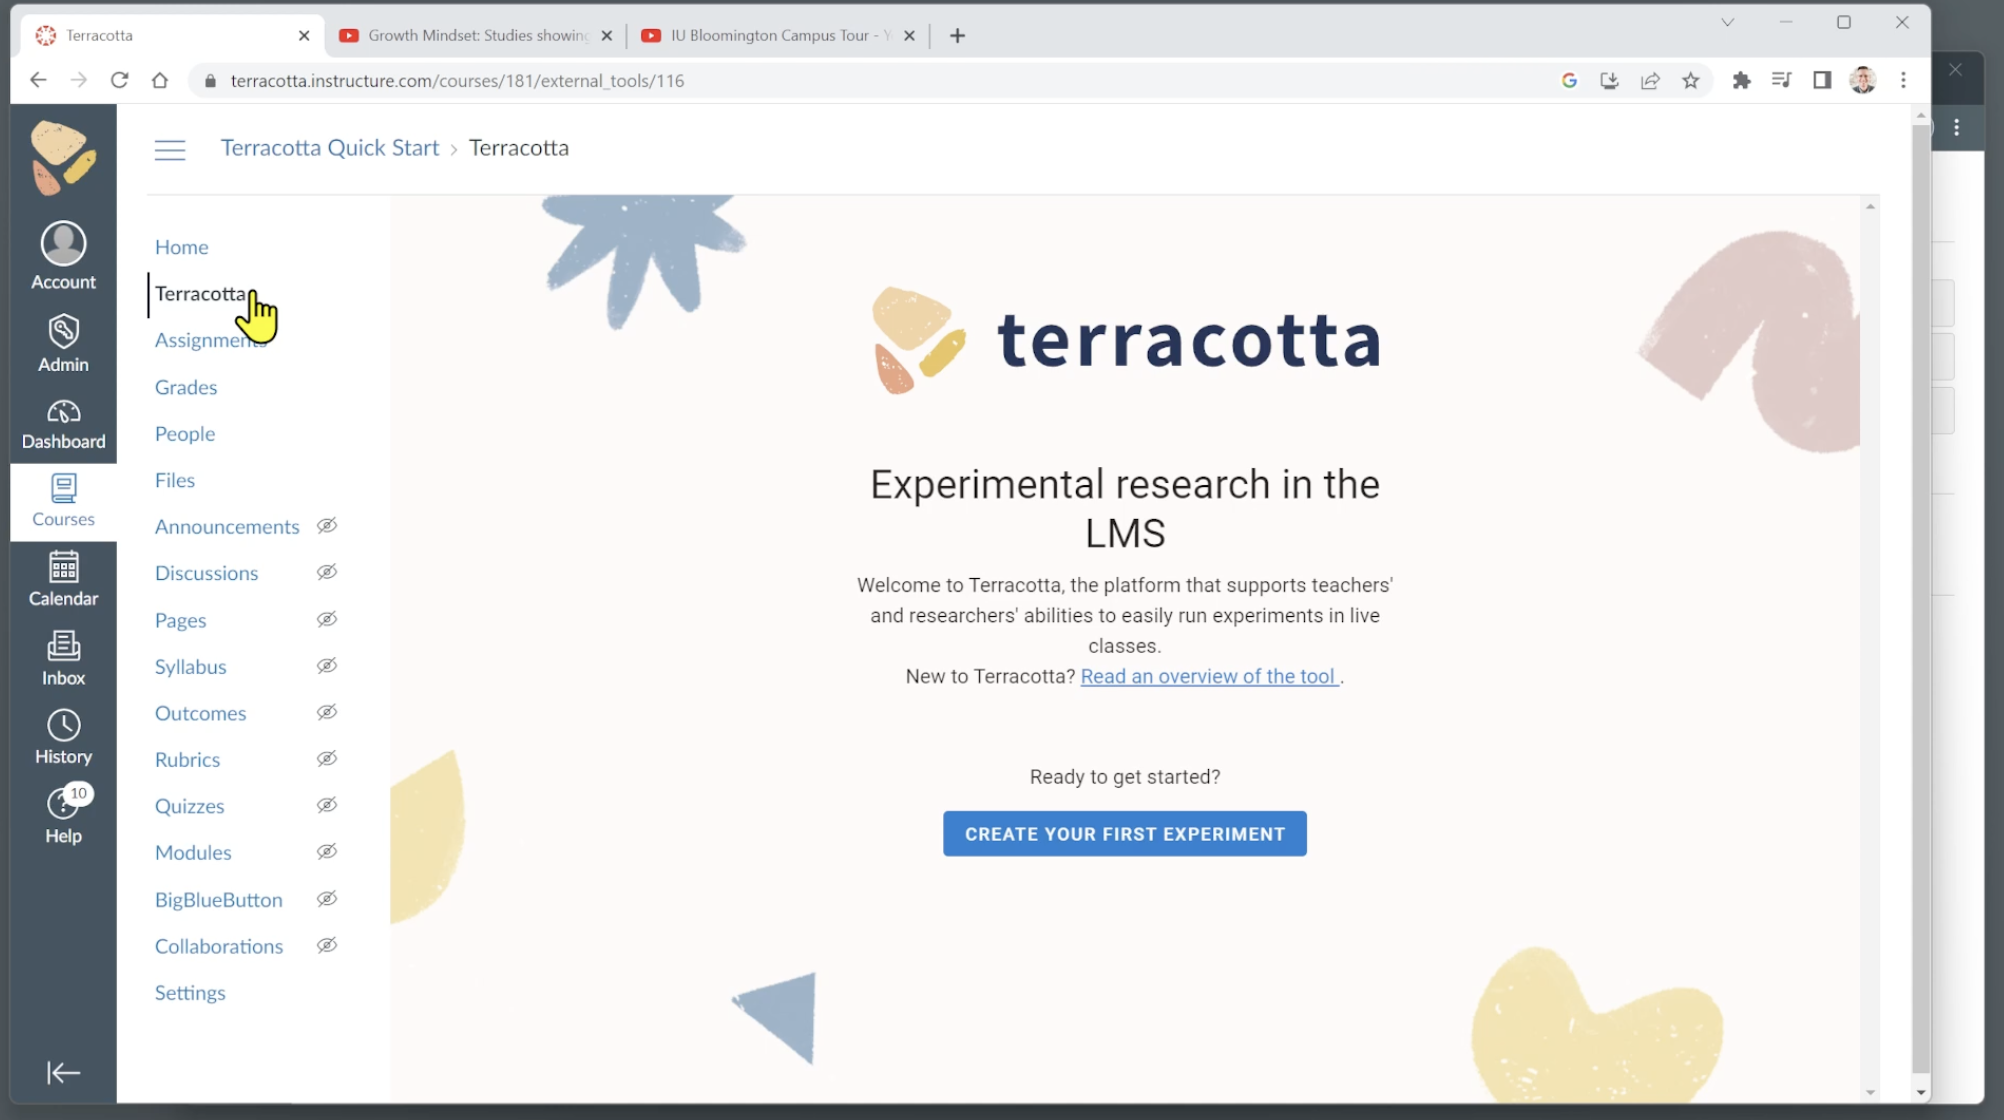Image resolution: width=2004 pixels, height=1120 pixels.
Task: Close the IU Bloomington Campus Tour tab
Action: pos(909,35)
